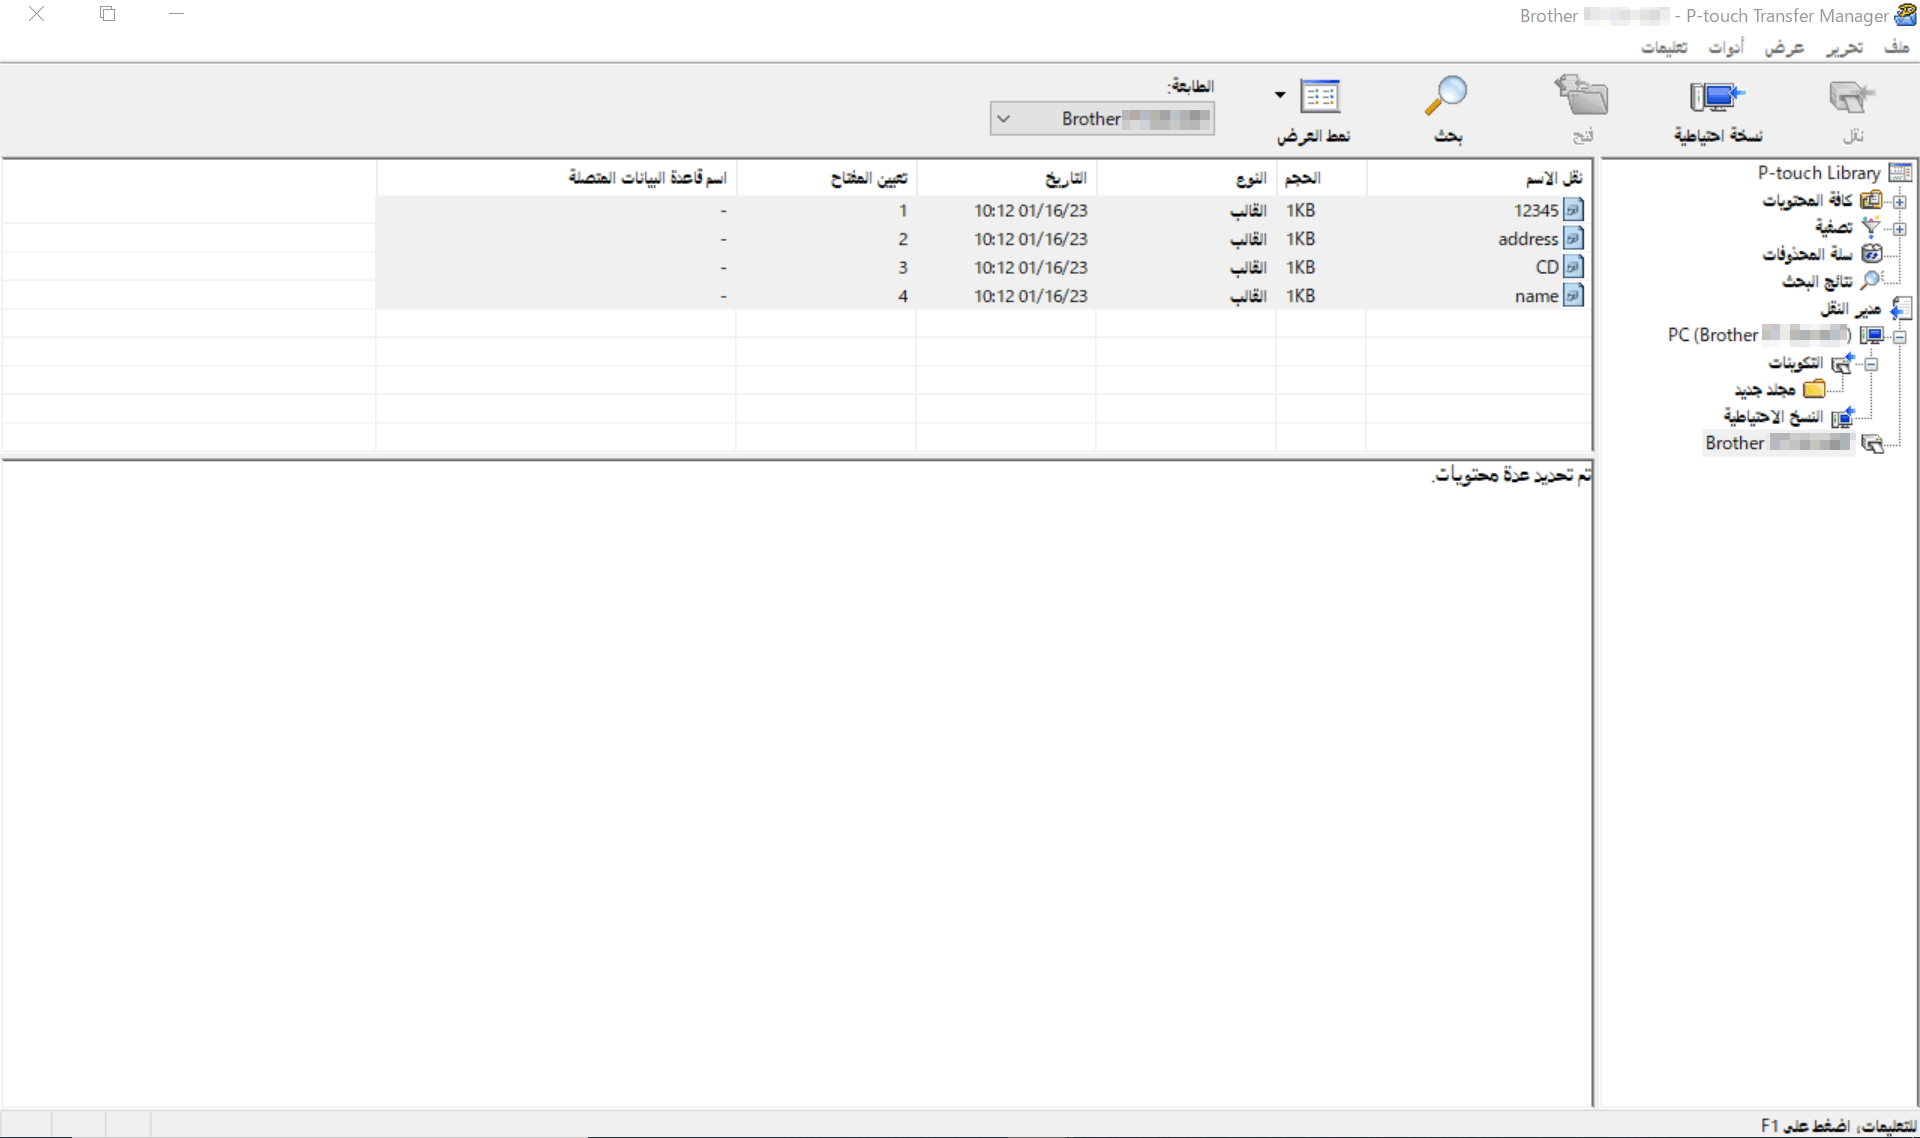1920x1138 pixels.
Task: Expand the All Contents (كافة المحتويات) tree node
Action: click(1899, 201)
